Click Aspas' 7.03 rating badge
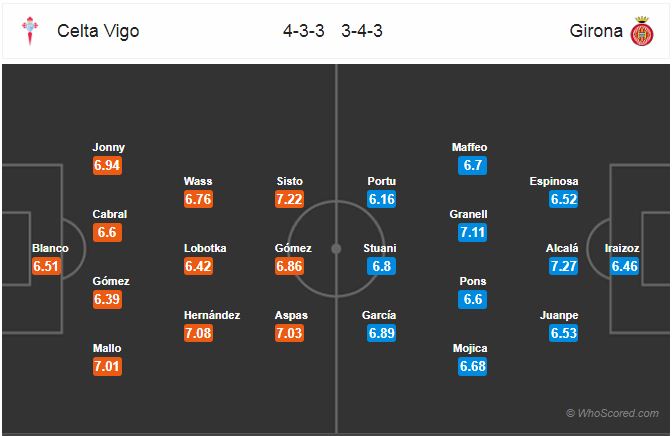The image size is (672, 436). (289, 333)
